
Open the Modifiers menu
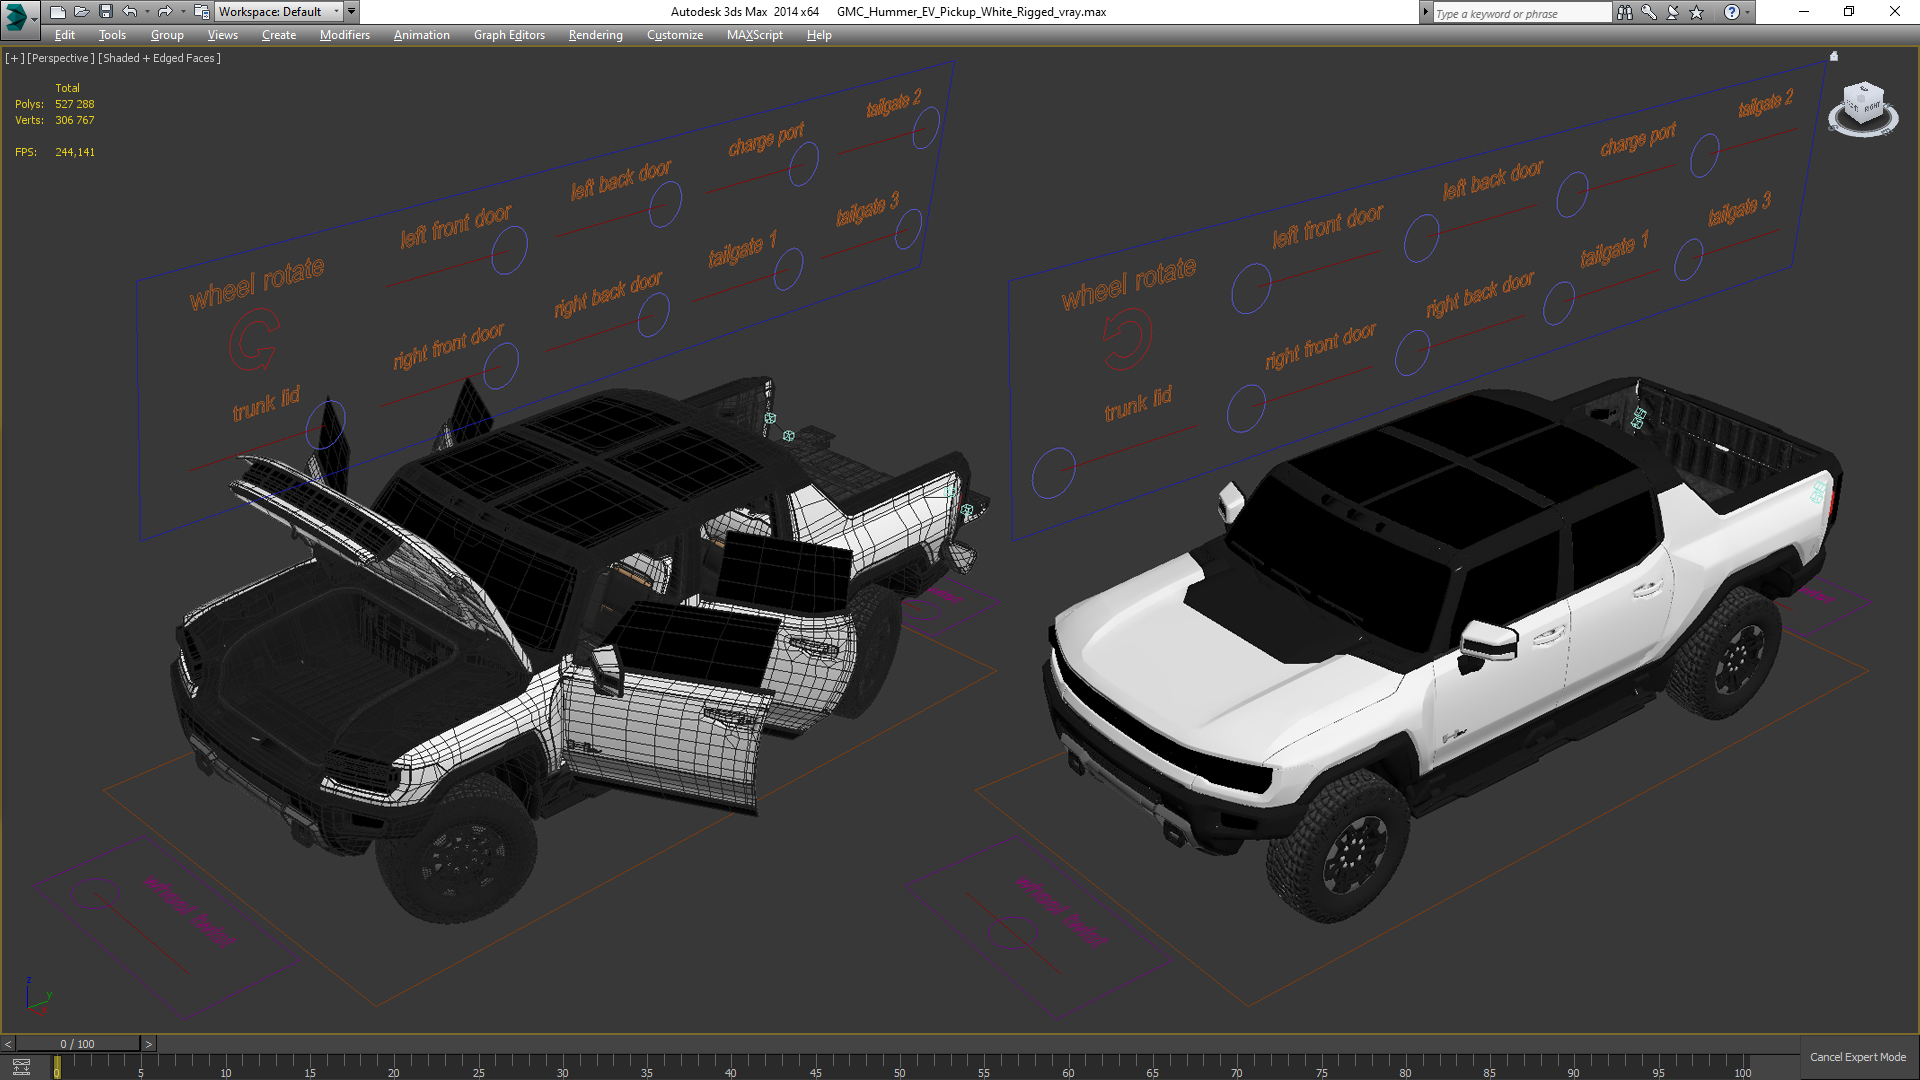pos(344,35)
